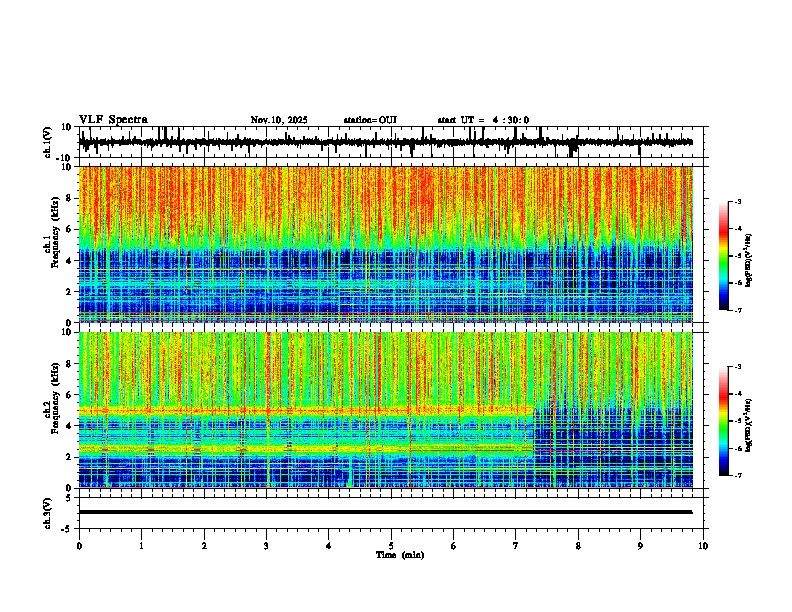Click the time axis tick label "9"

[640, 546]
